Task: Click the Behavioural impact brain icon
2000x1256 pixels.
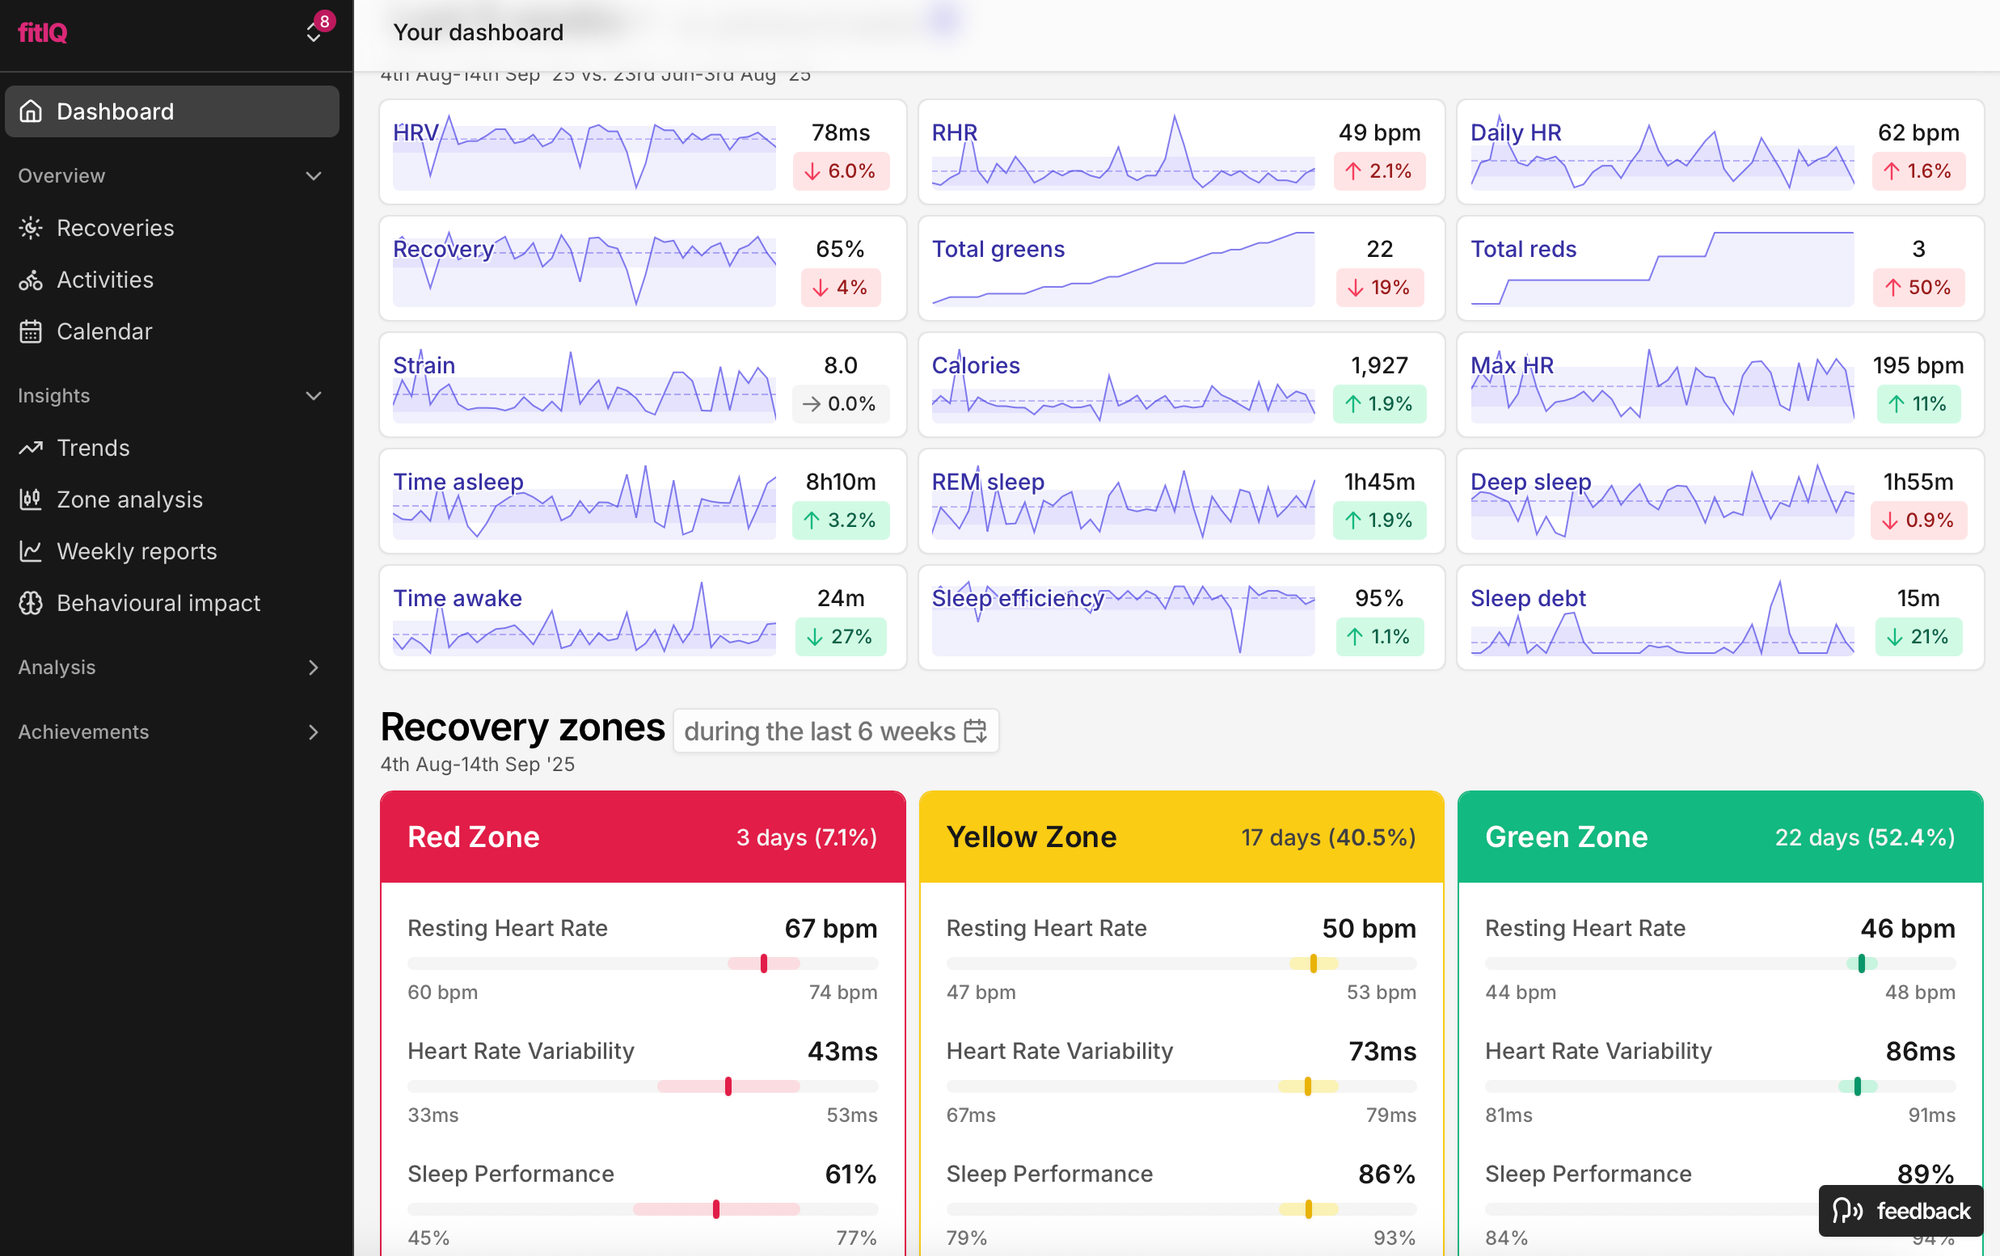Action: click(x=31, y=603)
